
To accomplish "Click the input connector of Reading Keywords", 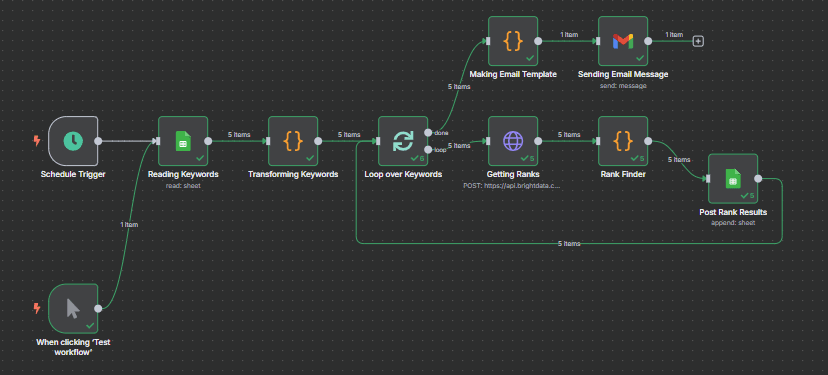I will click(157, 141).
